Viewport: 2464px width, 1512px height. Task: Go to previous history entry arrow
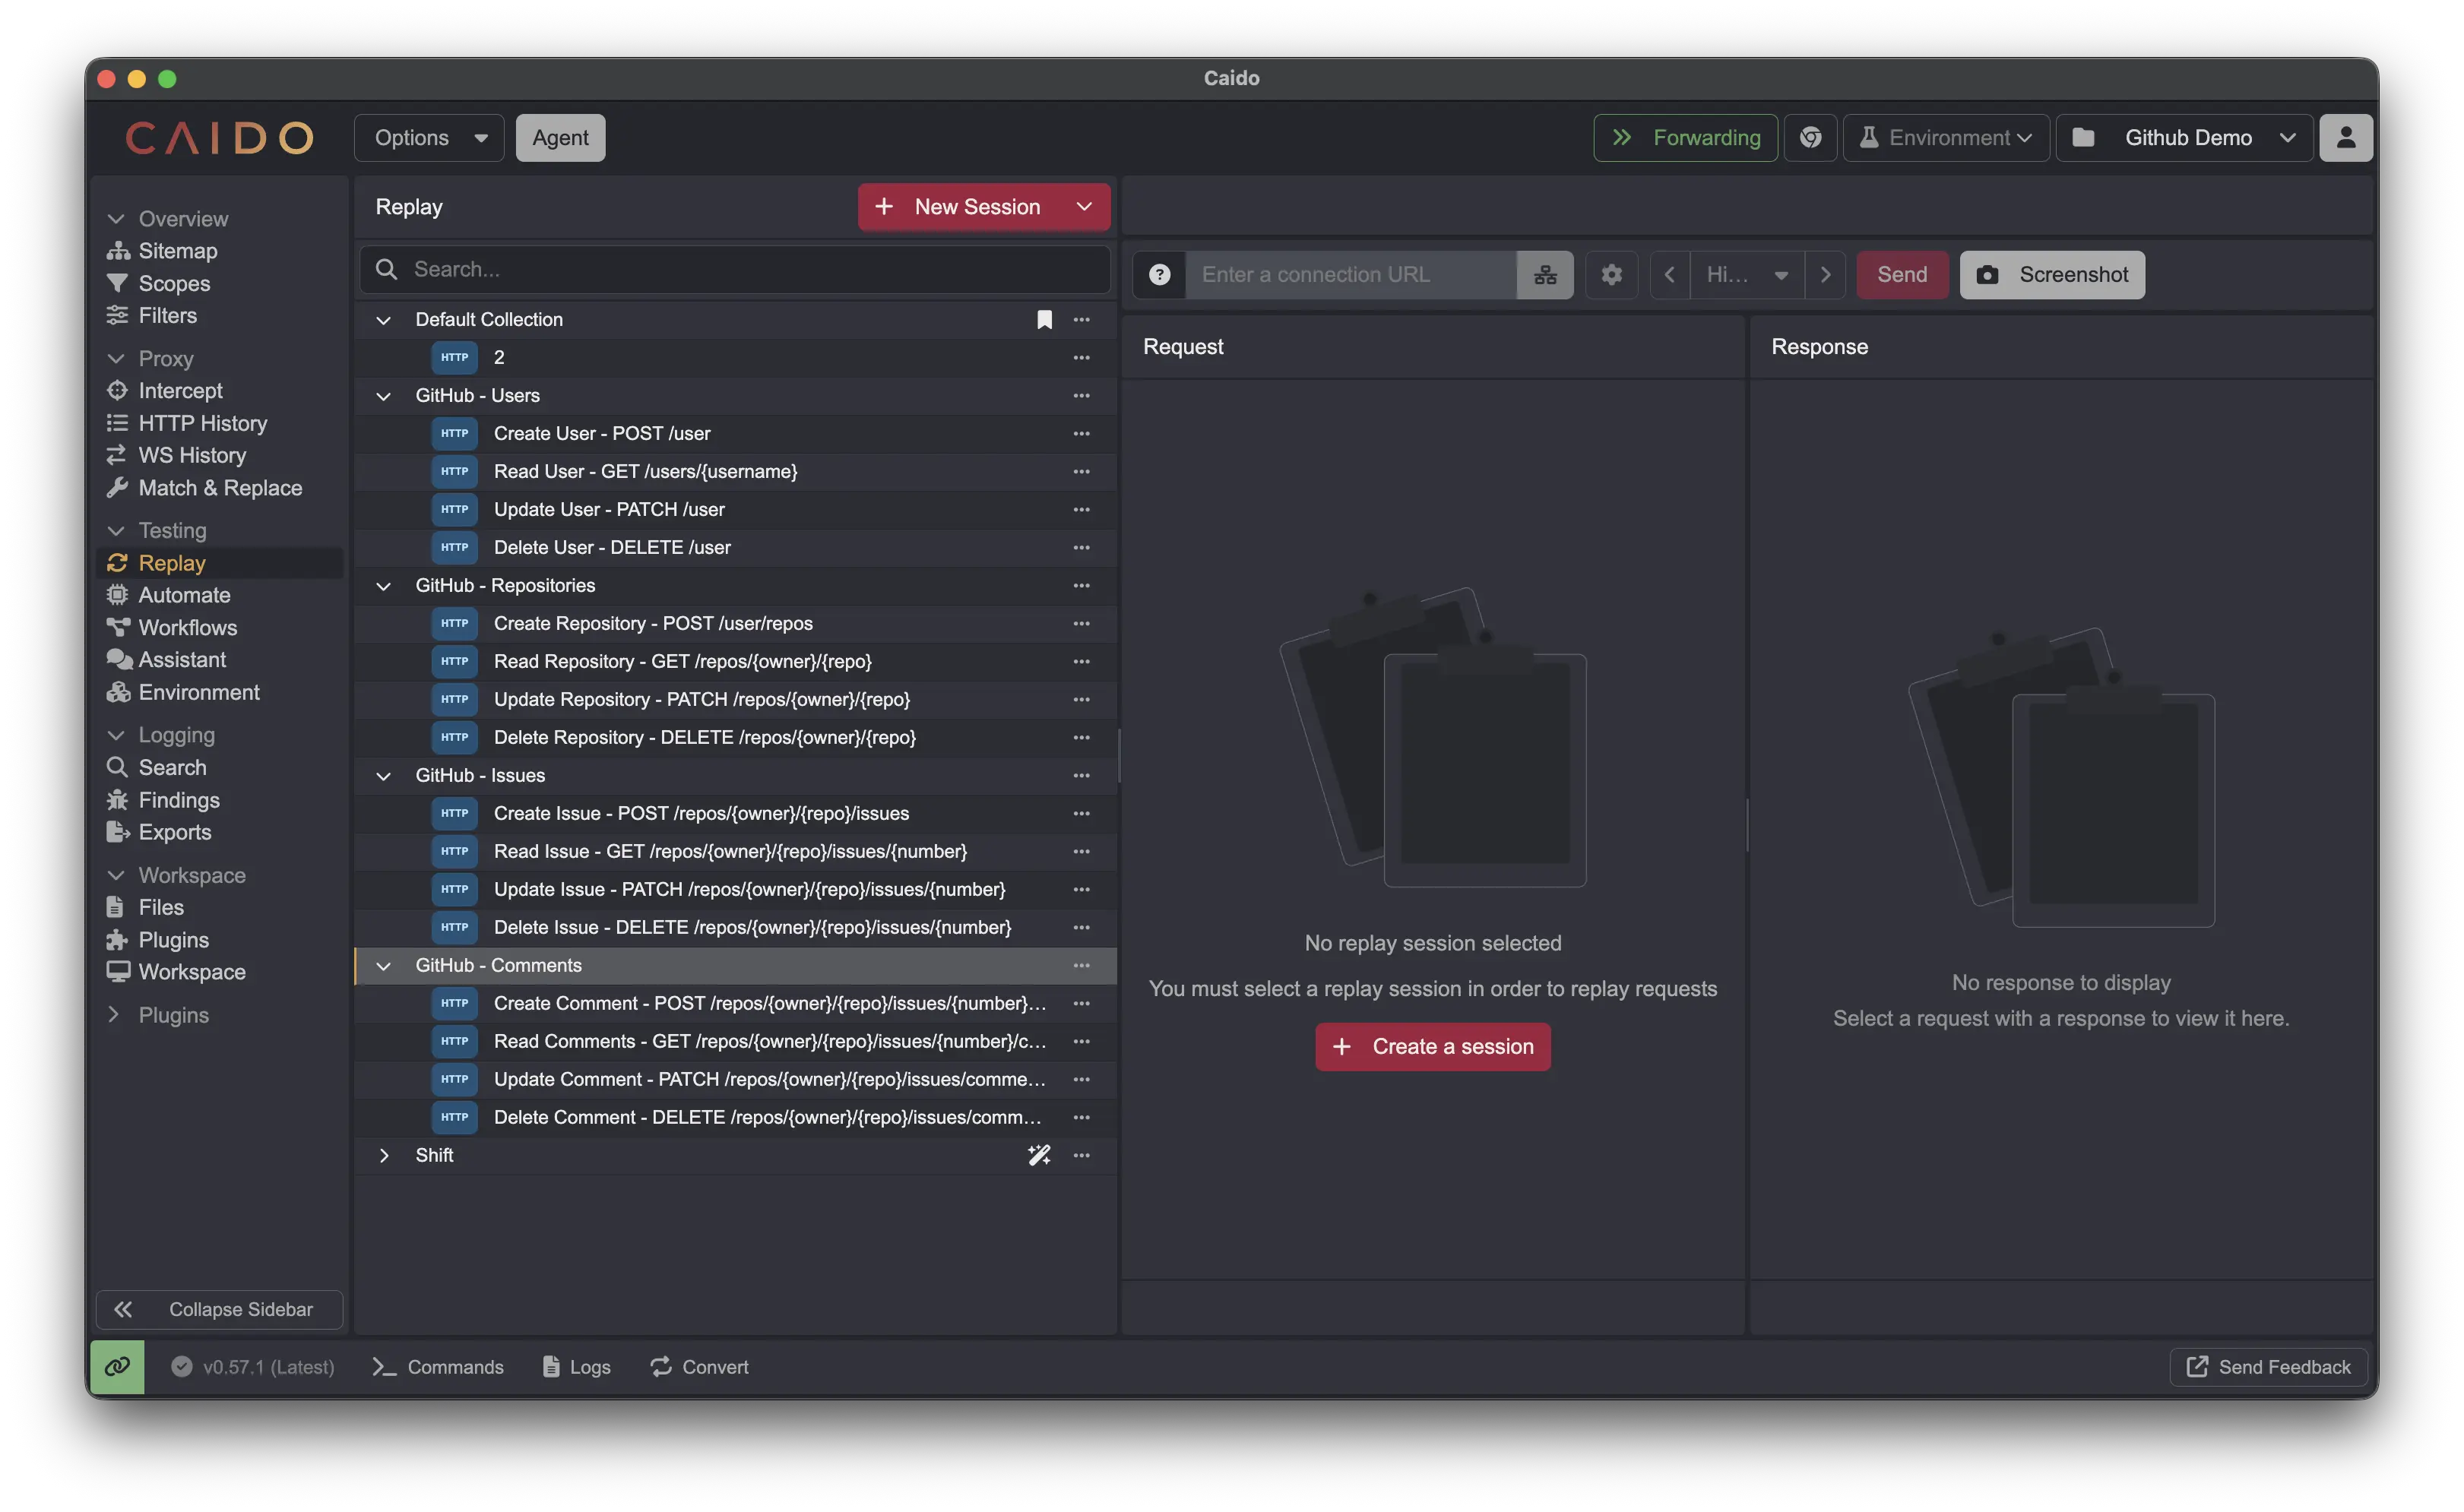coord(1669,275)
